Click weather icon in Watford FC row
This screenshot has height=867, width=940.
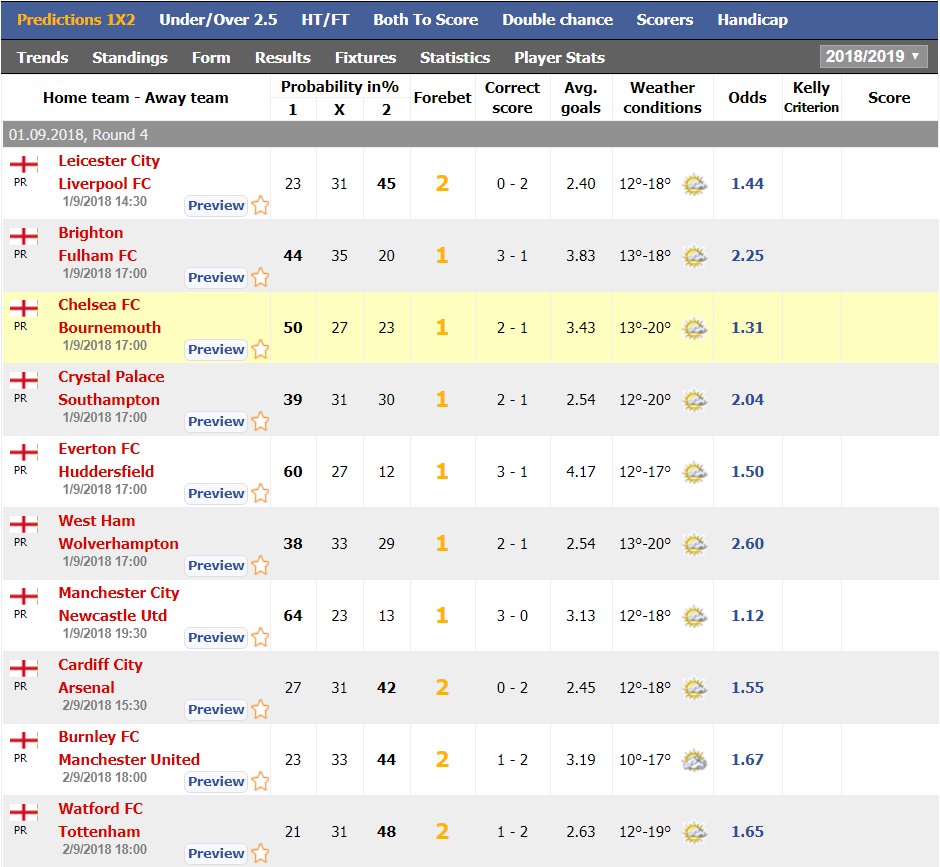(695, 832)
